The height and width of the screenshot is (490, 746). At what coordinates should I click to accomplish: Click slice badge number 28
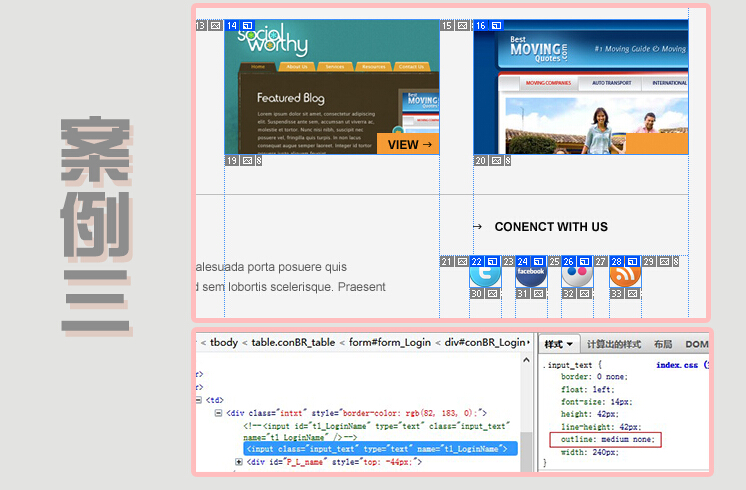[x=617, y=261]
